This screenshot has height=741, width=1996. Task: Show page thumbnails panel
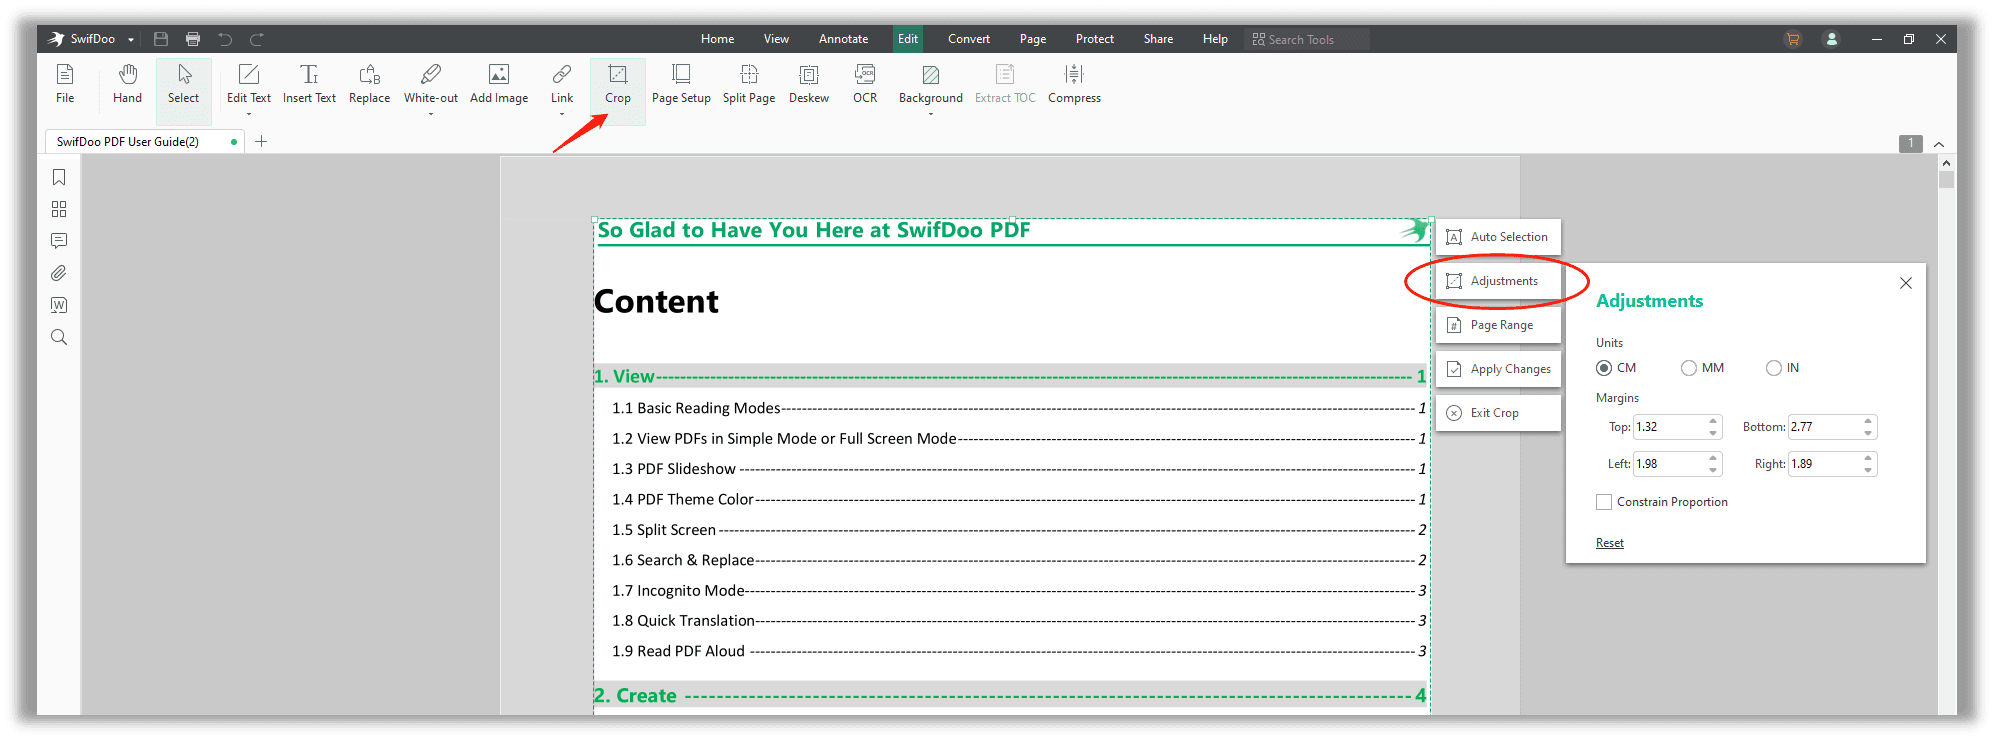coord(59,209)
